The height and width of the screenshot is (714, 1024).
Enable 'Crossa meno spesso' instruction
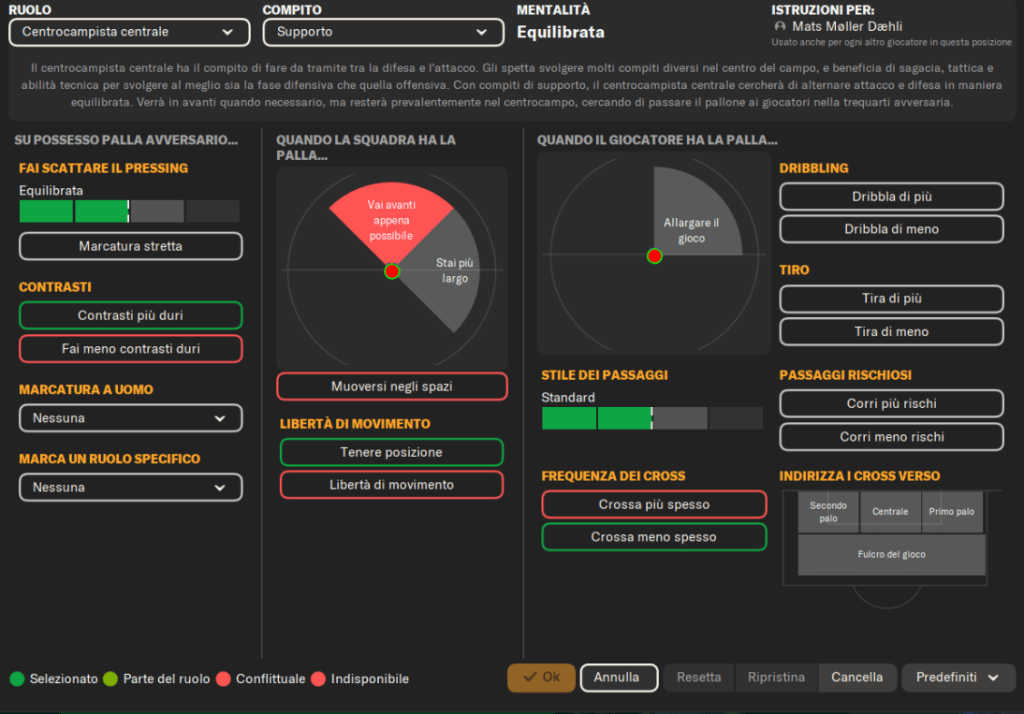point(653,537)
